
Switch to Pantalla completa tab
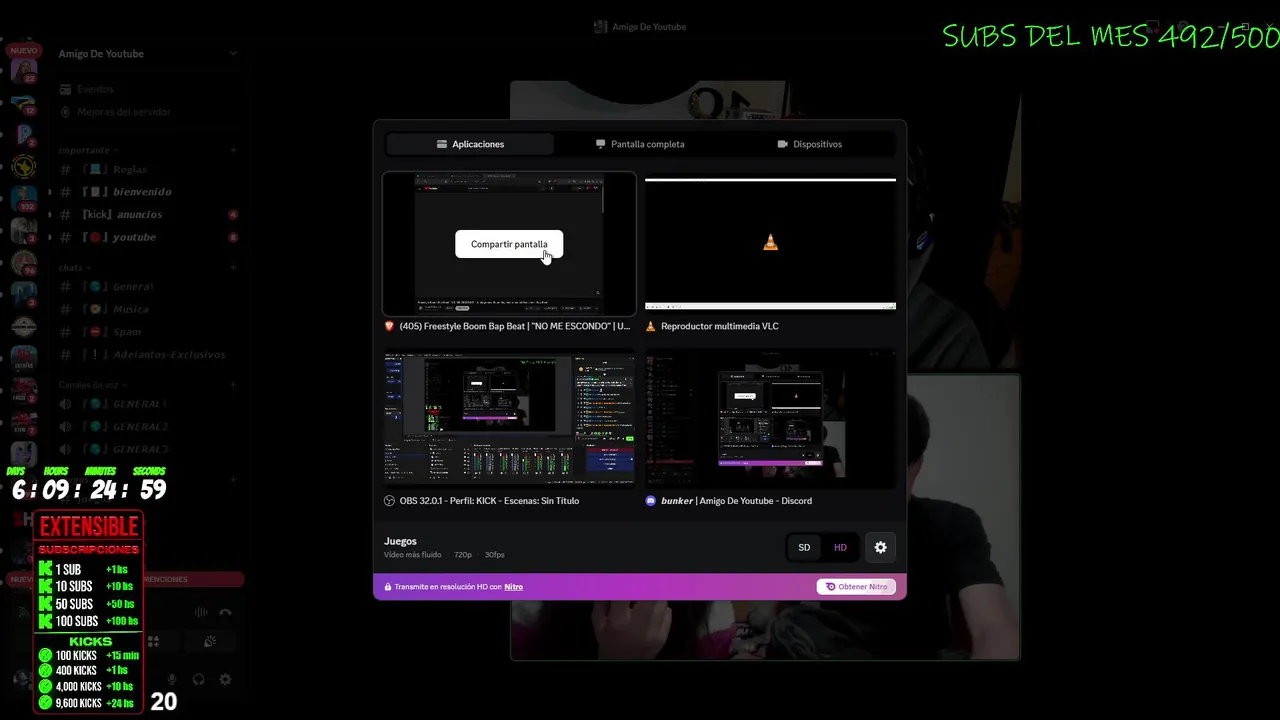(x=640, y=144)
